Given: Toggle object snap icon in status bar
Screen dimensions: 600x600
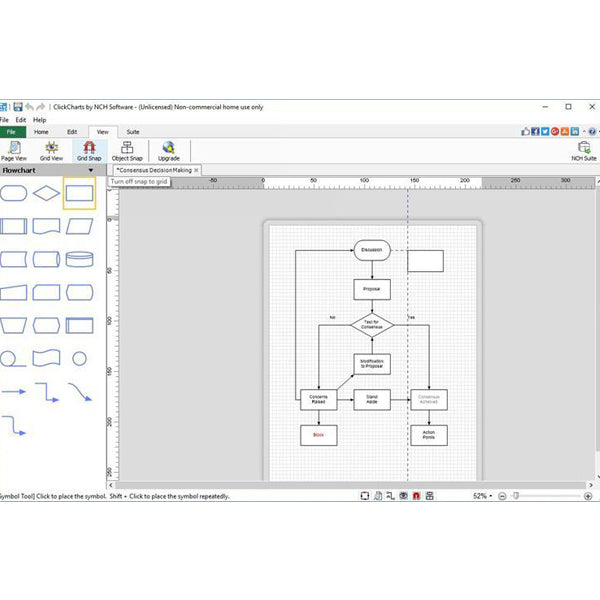Looking at the screenshot, I should pos(429,496).
